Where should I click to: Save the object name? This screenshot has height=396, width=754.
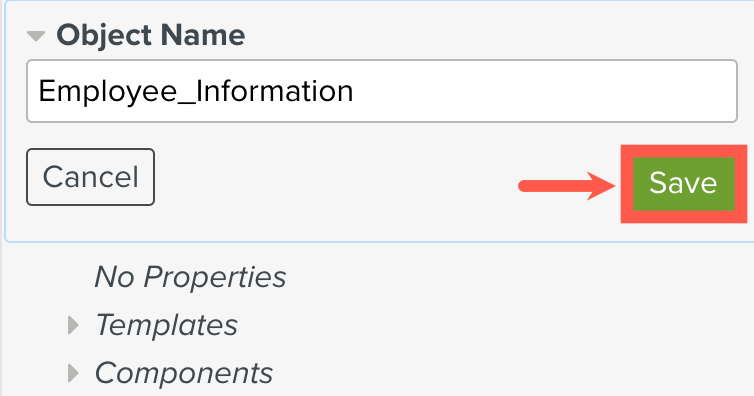683,184
